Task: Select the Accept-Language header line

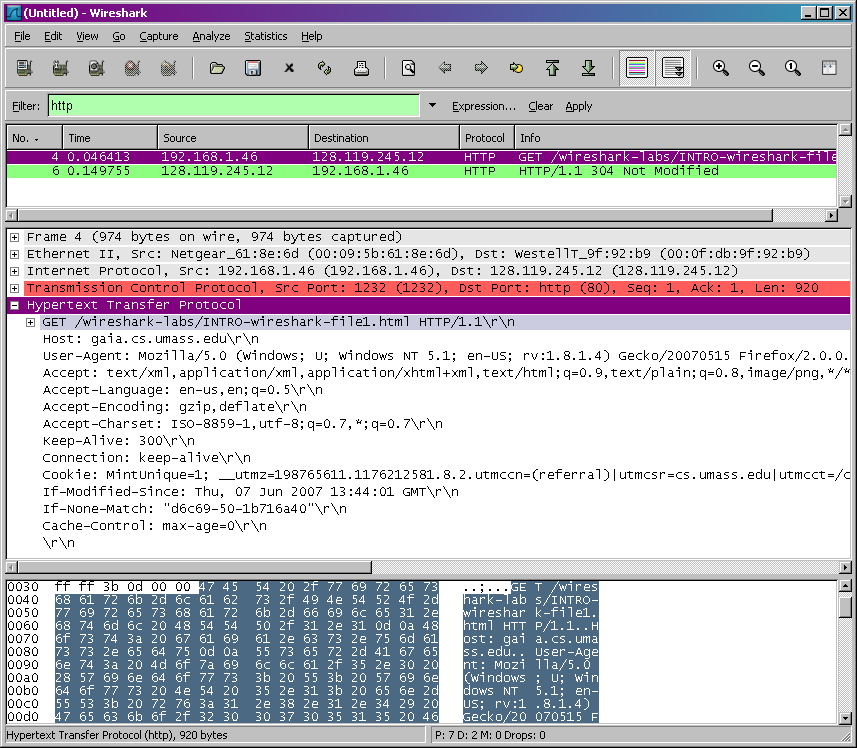Action: 183,390
